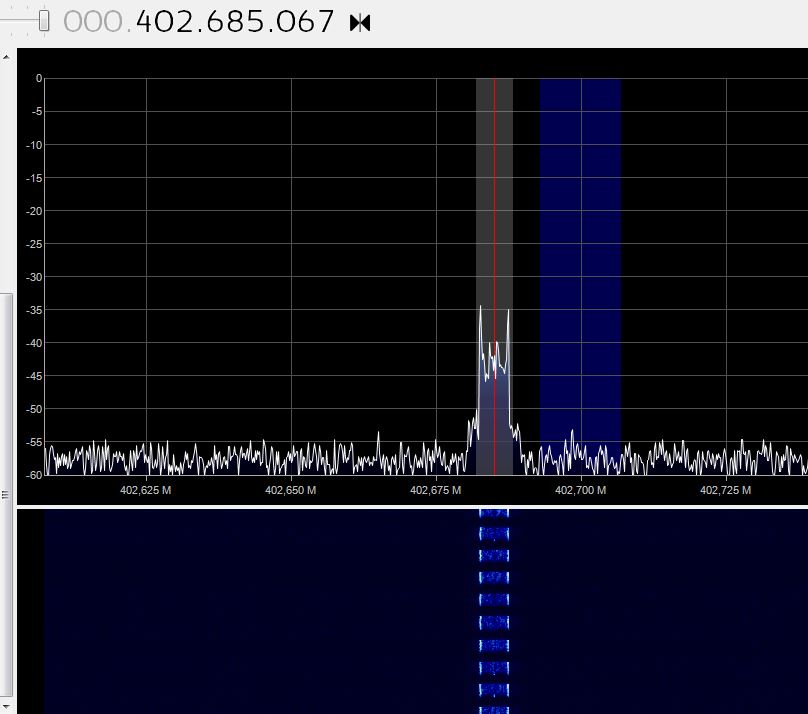Screen dimensions: 808x714
Task: Click the -35 dB scale label
Action: click(x=34, y=310)
